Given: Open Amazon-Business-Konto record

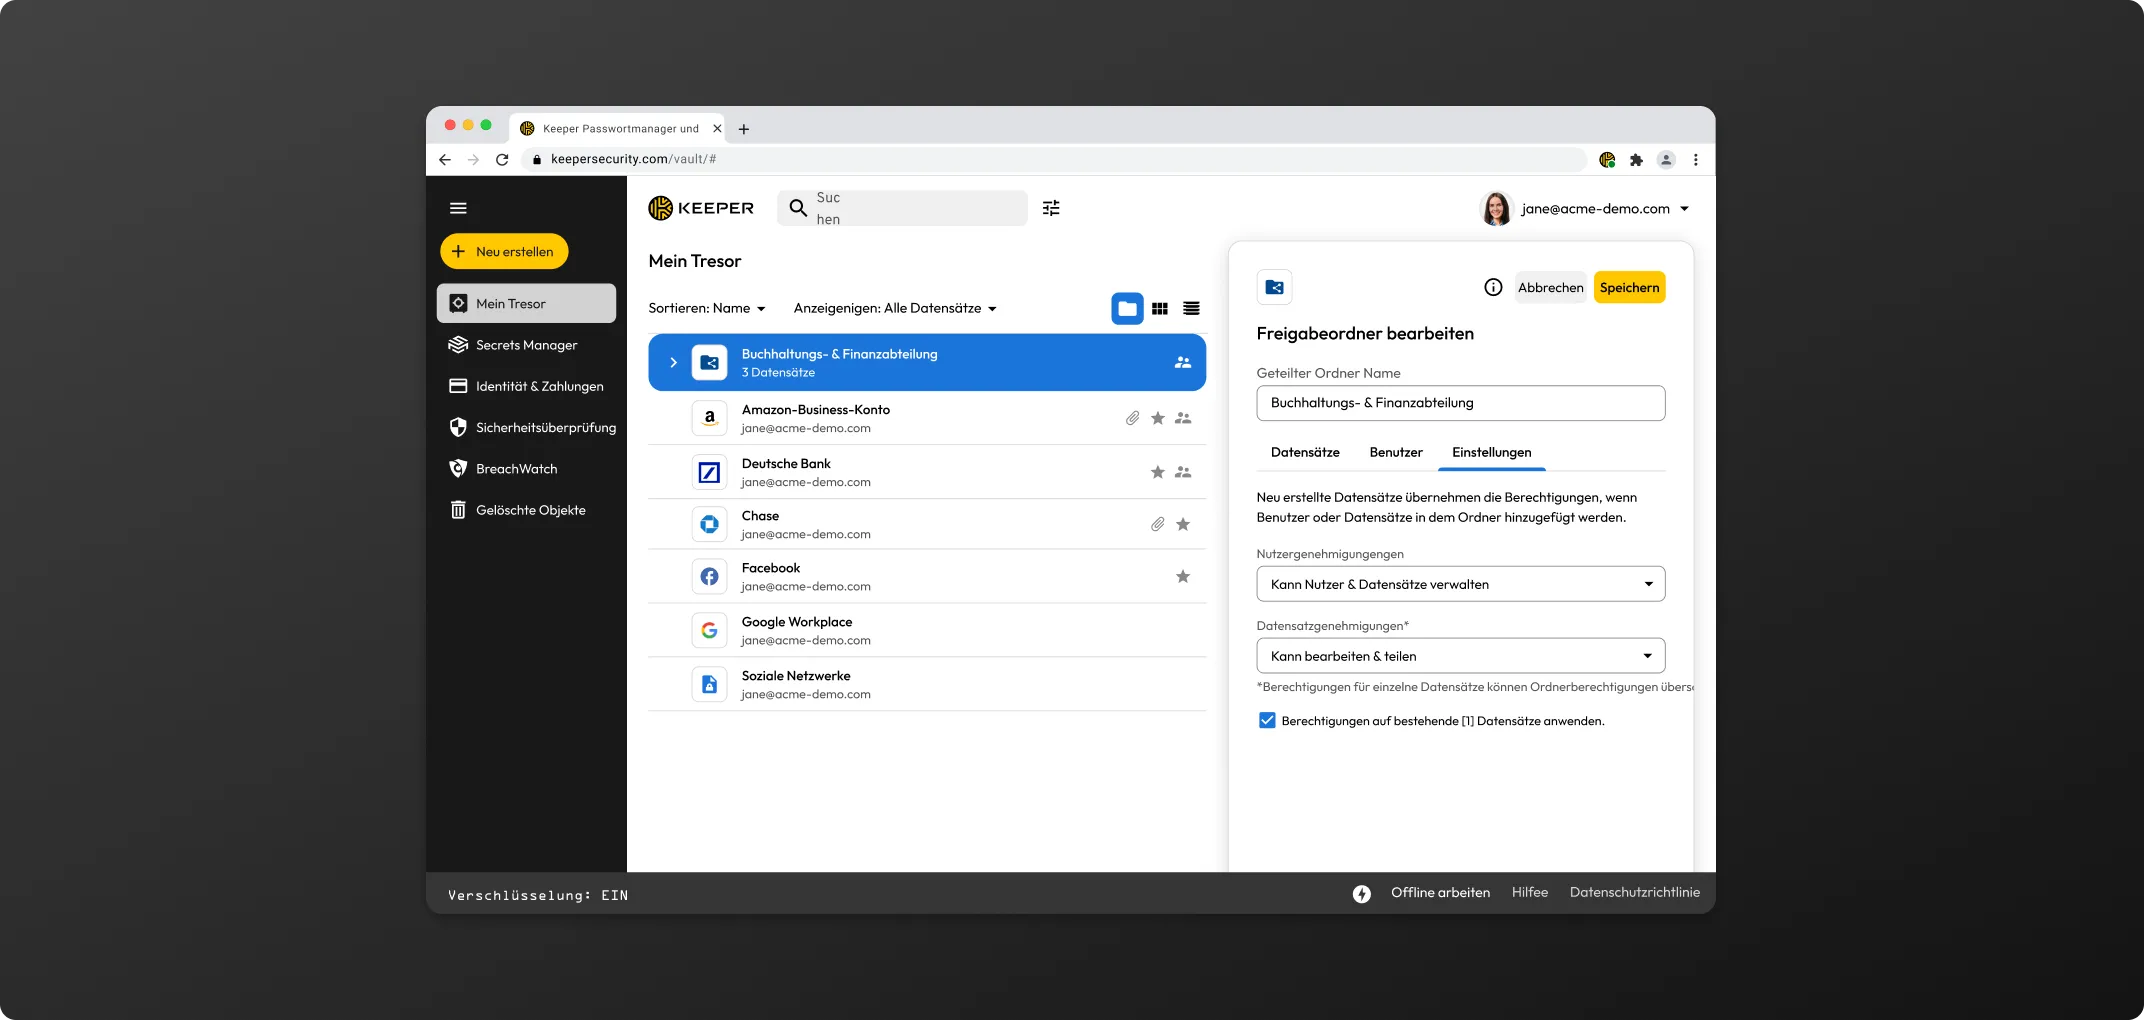Looking at the screenshot, I should [927, 418].
